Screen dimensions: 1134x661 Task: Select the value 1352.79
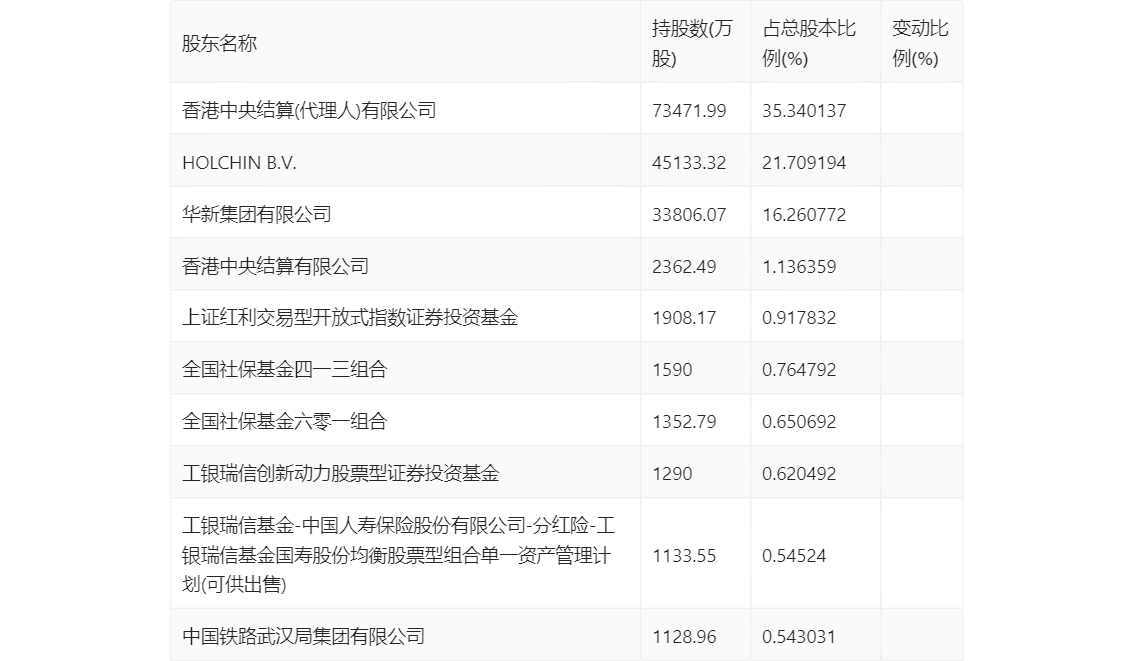(683, 422)
